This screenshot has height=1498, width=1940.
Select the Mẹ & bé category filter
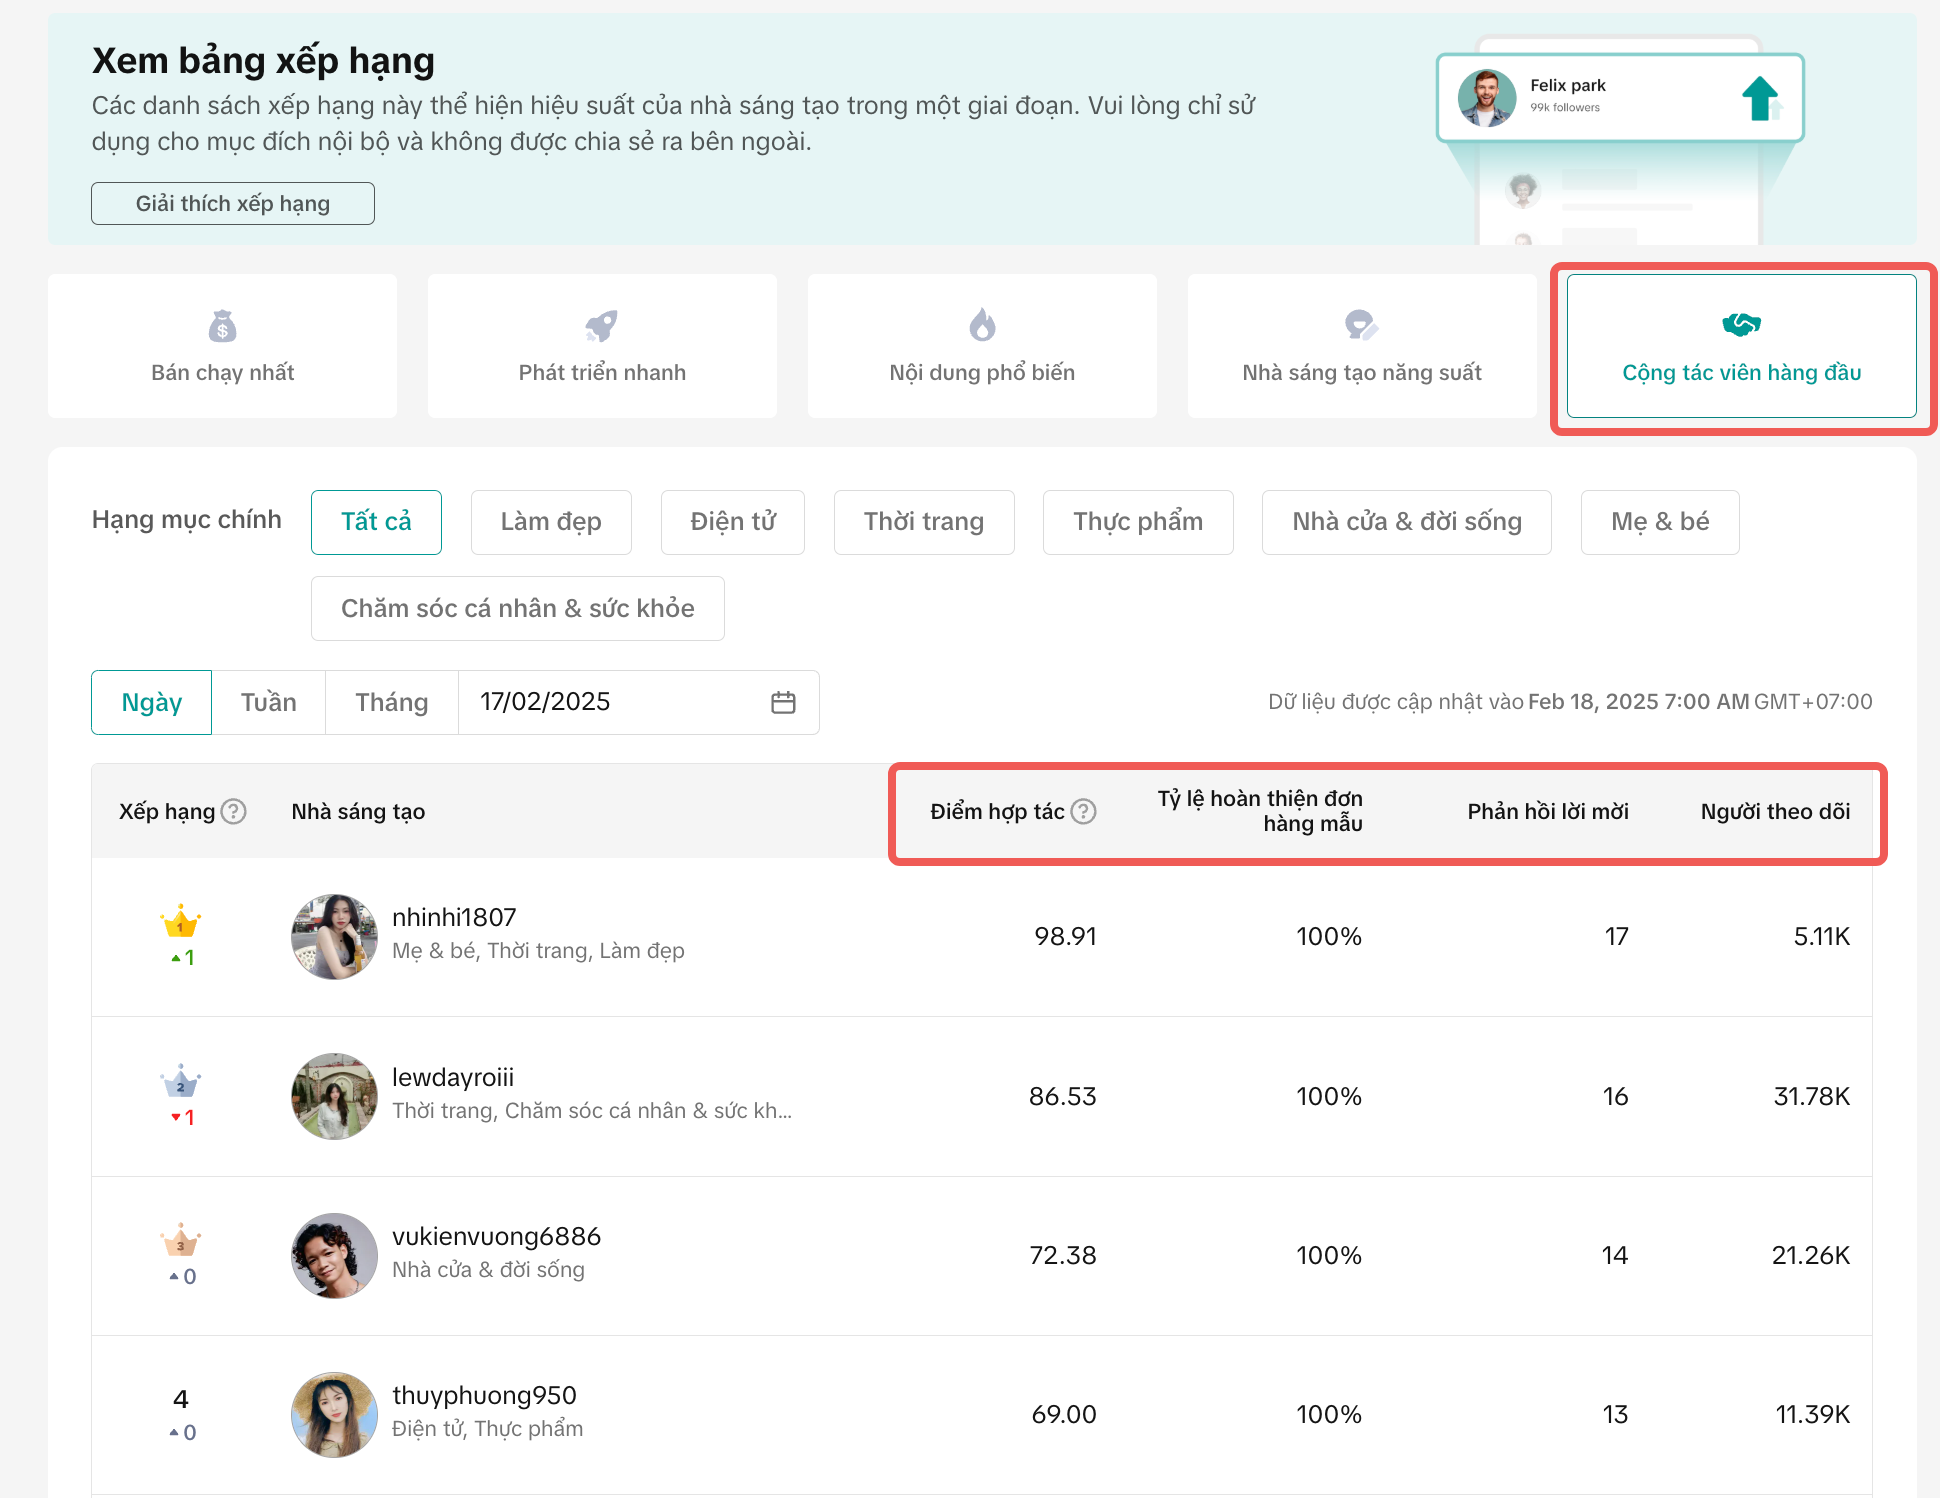click(1659, 522)
